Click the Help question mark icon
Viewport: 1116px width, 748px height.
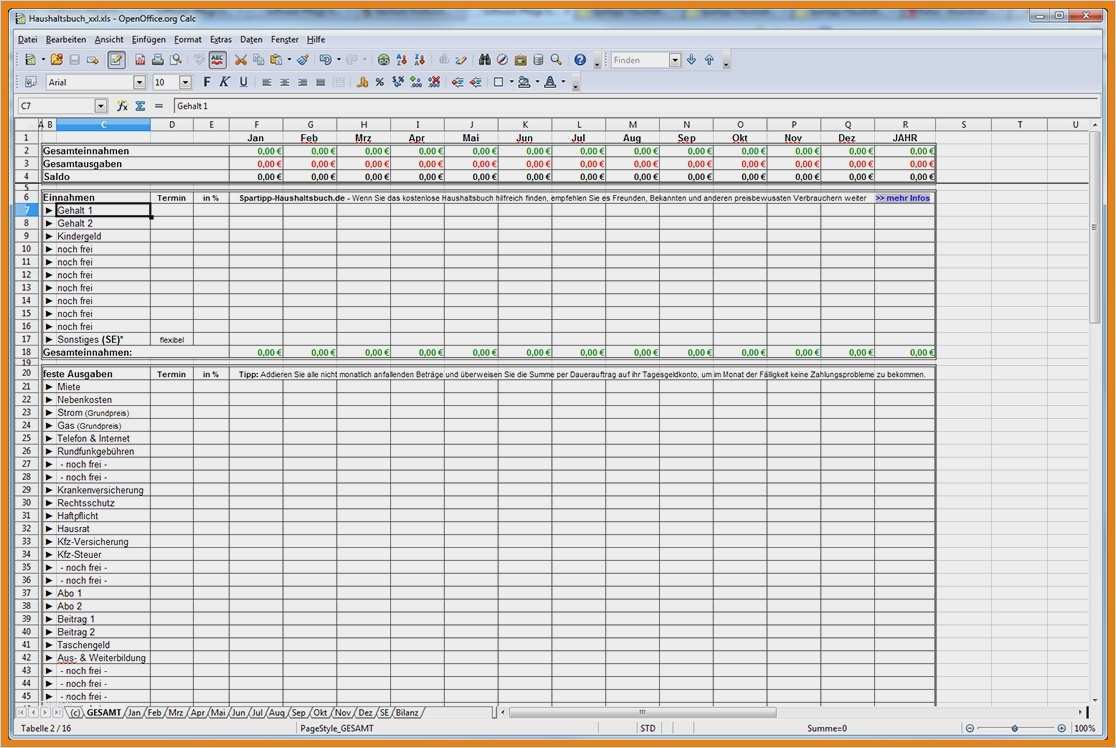click(580, 60)
